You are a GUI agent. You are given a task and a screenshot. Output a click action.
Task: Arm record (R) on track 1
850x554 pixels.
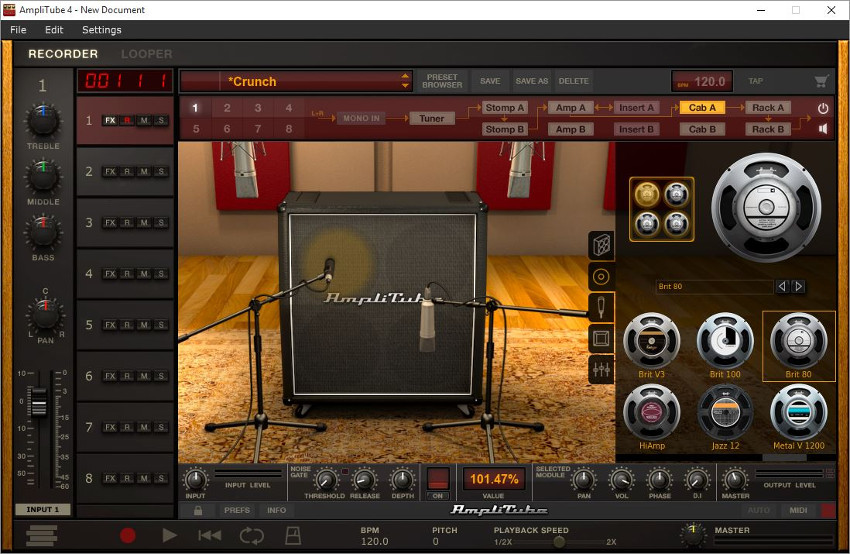[x=127, y=120]
